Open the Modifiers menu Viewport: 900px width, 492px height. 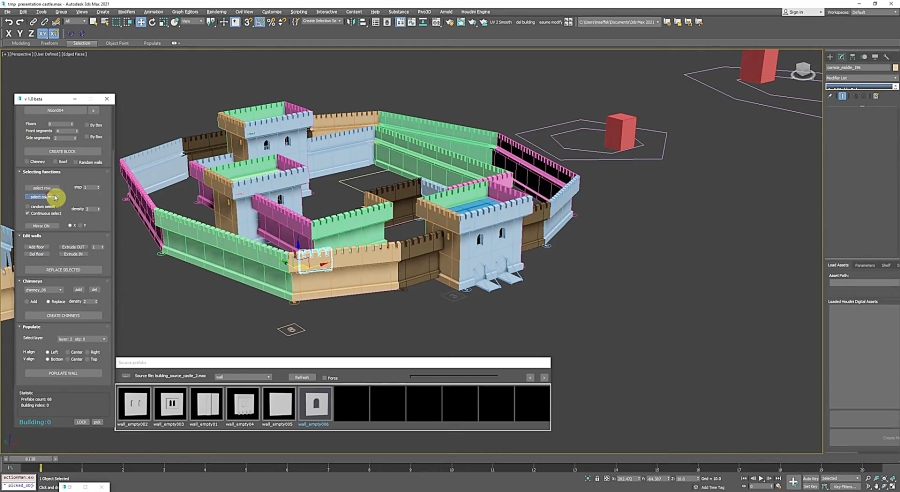[126, 11]
